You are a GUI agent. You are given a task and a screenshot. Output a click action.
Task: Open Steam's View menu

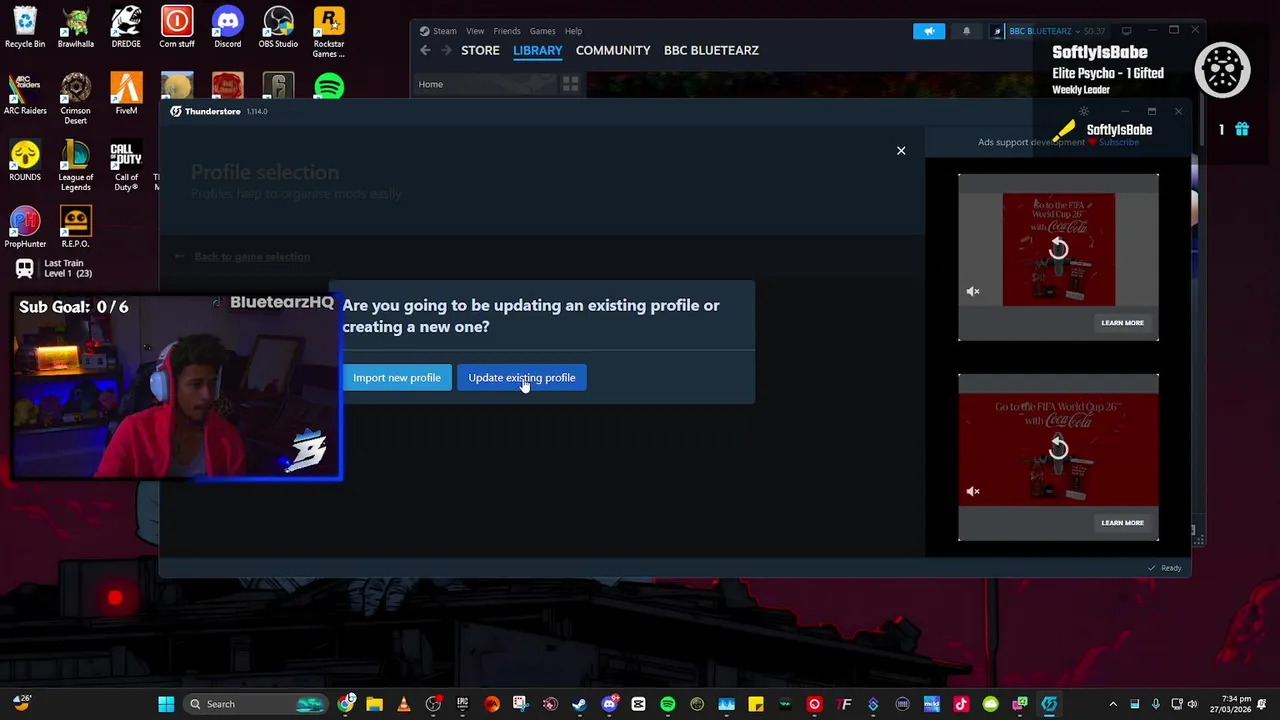475,31
